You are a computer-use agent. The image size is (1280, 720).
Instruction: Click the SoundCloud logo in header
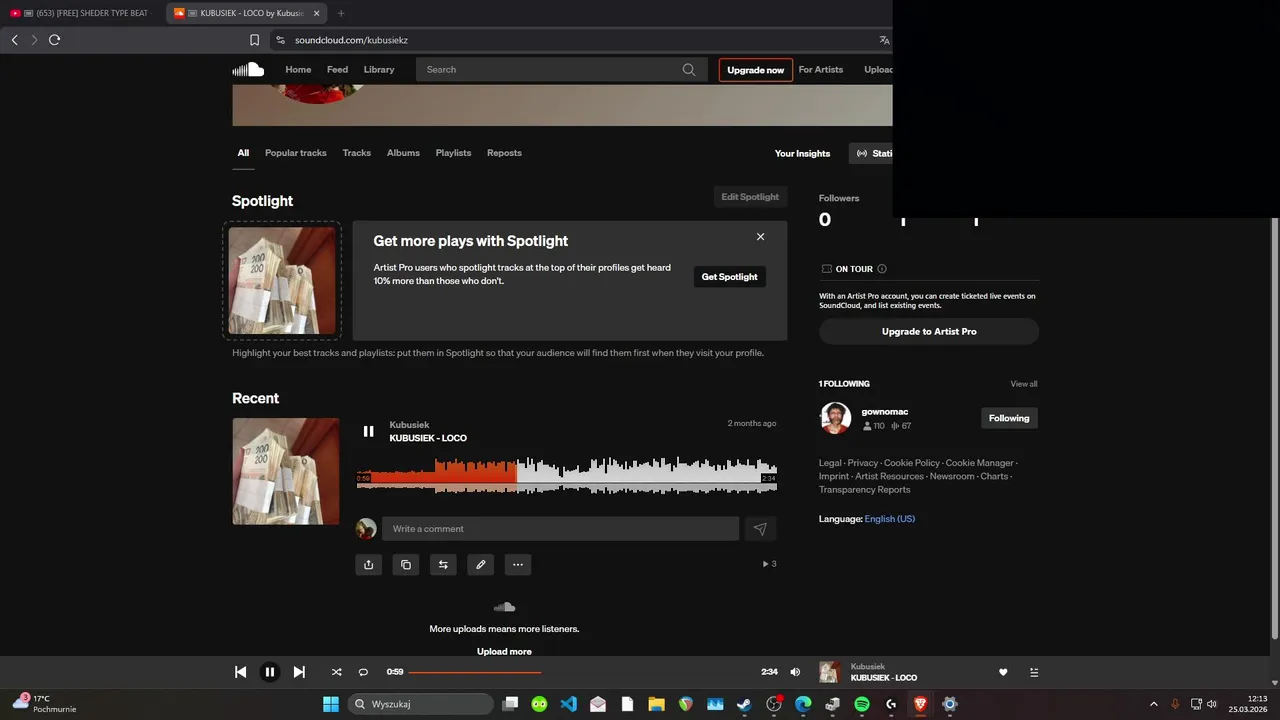(x=248, y=69)
